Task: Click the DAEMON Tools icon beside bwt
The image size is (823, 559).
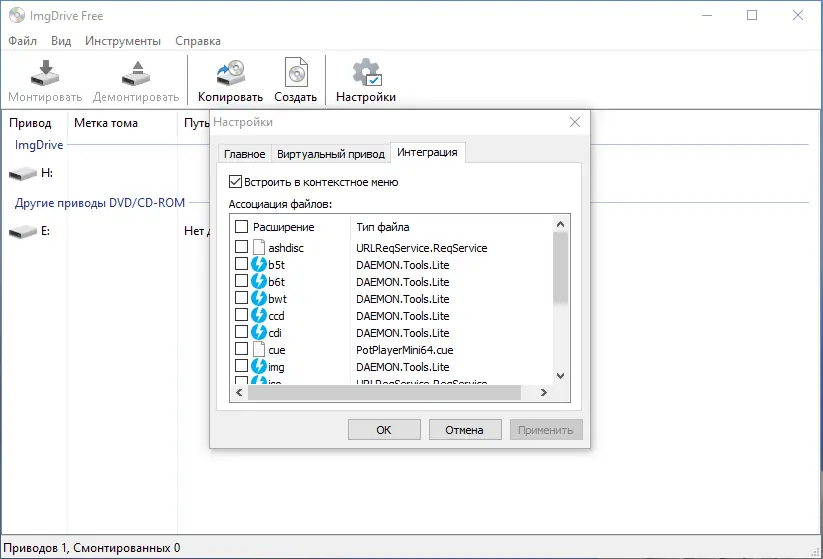Action: tap(259, 298)
